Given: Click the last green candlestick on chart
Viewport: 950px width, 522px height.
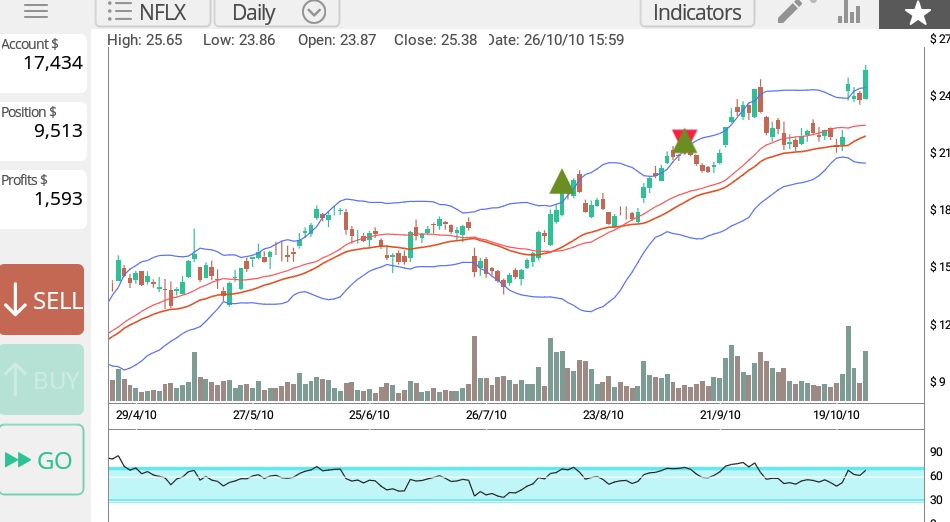Looking at the screenshot, I should [x=865, y=84].
